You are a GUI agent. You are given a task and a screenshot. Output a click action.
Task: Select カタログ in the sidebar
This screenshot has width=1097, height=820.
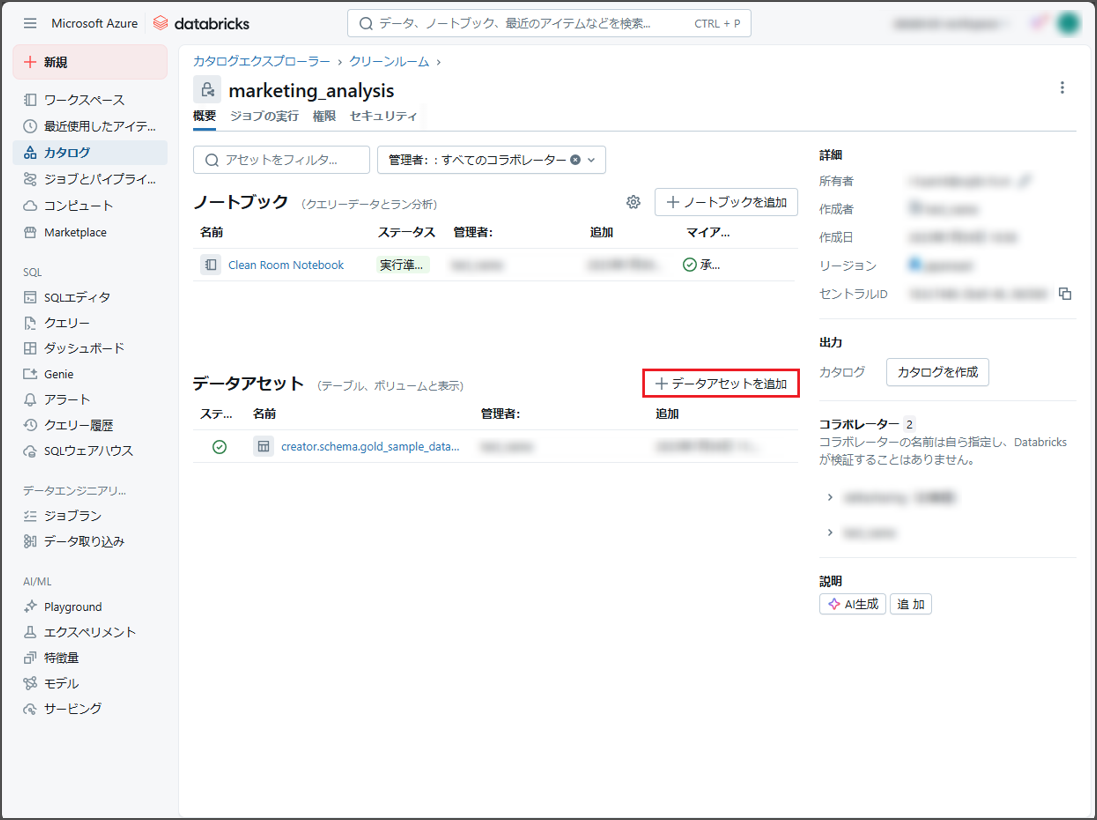[x=90, y=153]
